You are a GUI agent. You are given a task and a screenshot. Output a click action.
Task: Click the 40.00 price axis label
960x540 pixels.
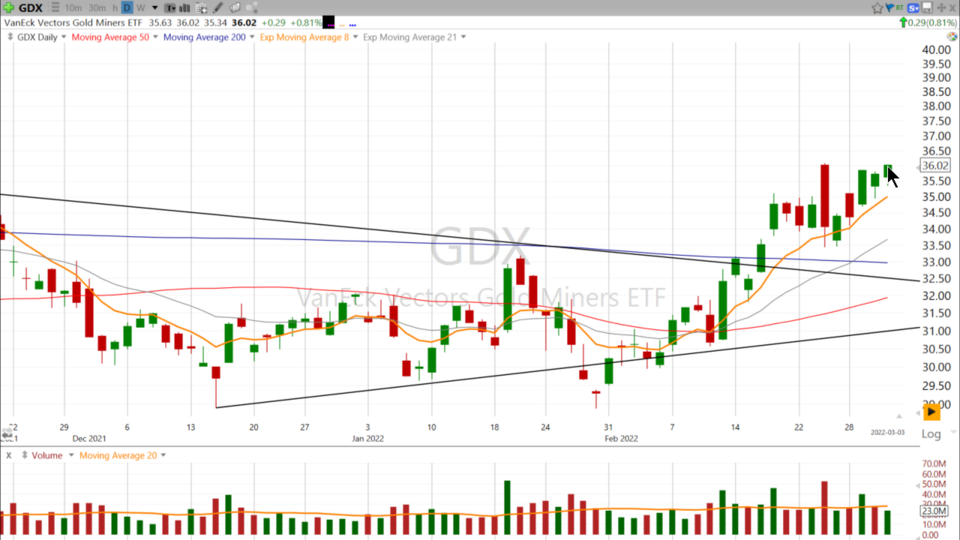936,50
